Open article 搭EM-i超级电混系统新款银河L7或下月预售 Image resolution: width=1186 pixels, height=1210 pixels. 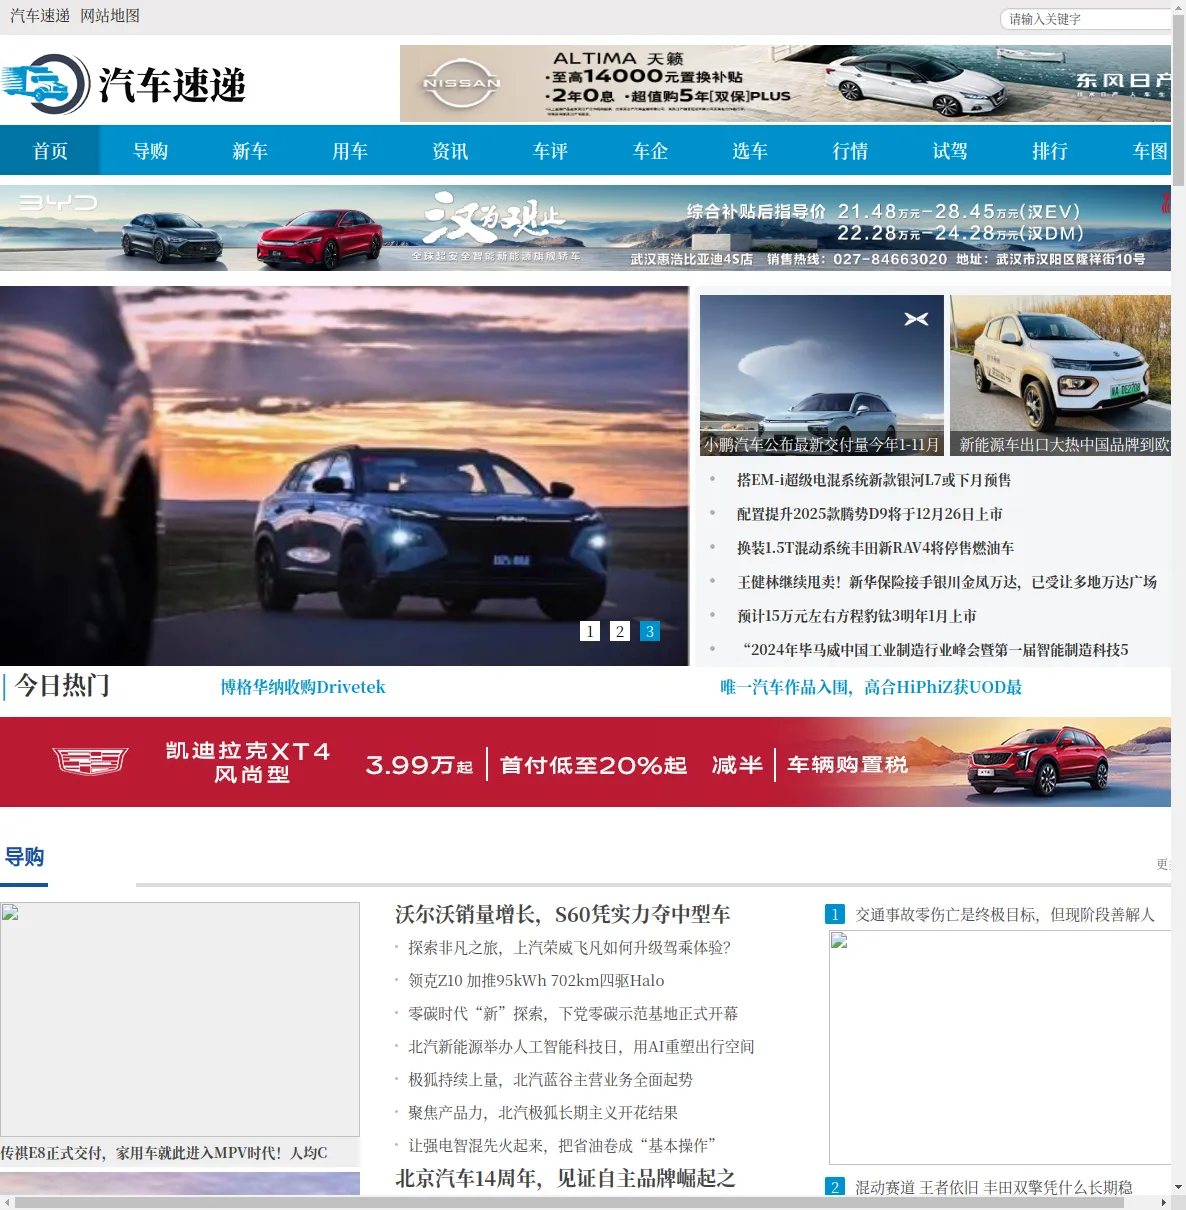tap(874, 480)
